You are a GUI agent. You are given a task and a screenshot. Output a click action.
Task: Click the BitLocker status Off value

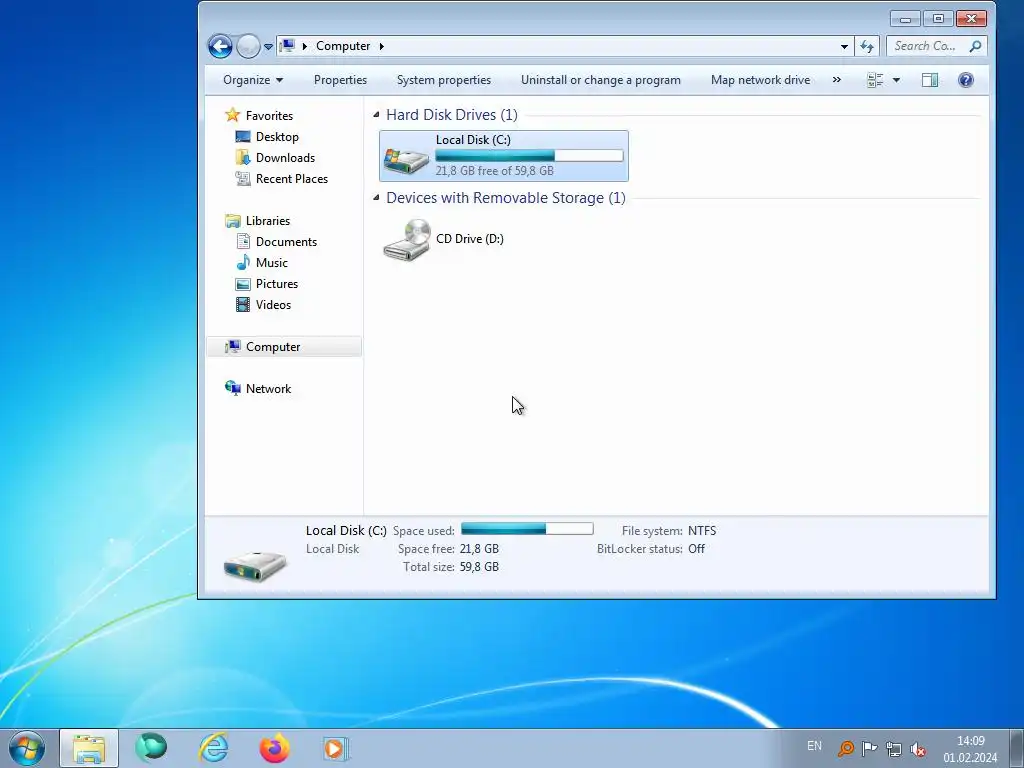click(x=696, y=549)
